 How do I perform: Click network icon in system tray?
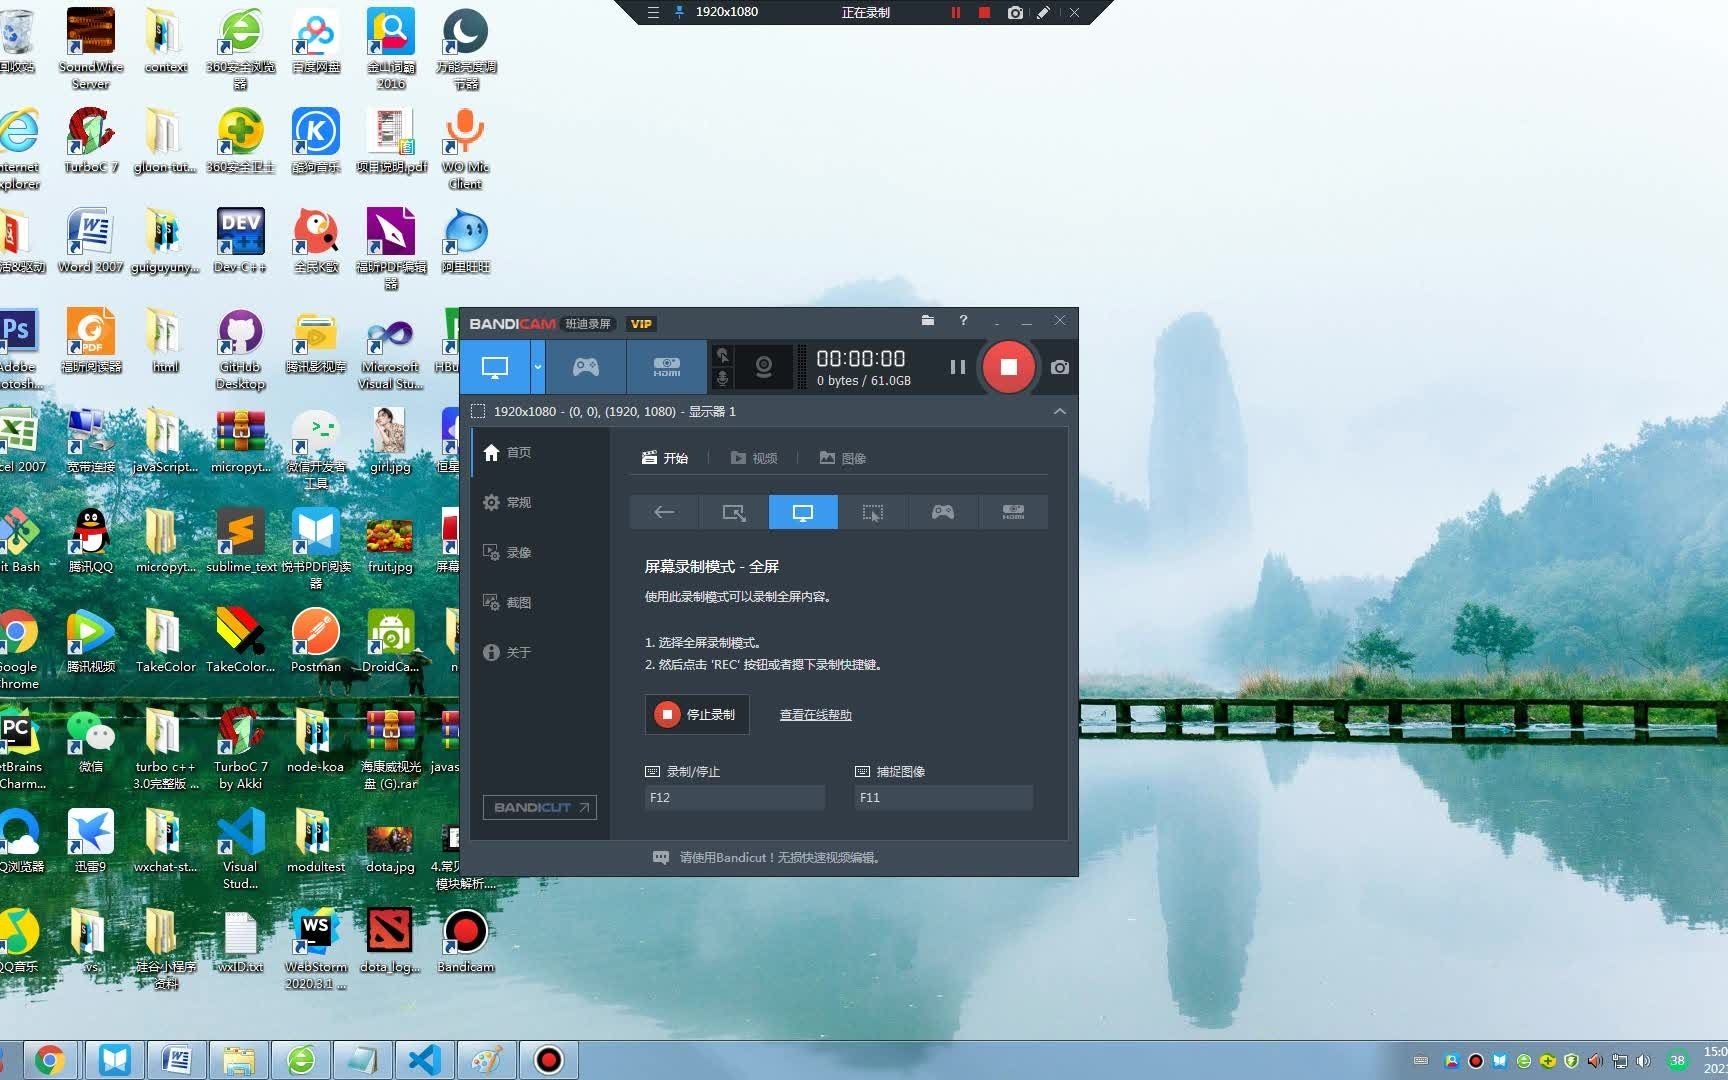coord(1619,1061)
